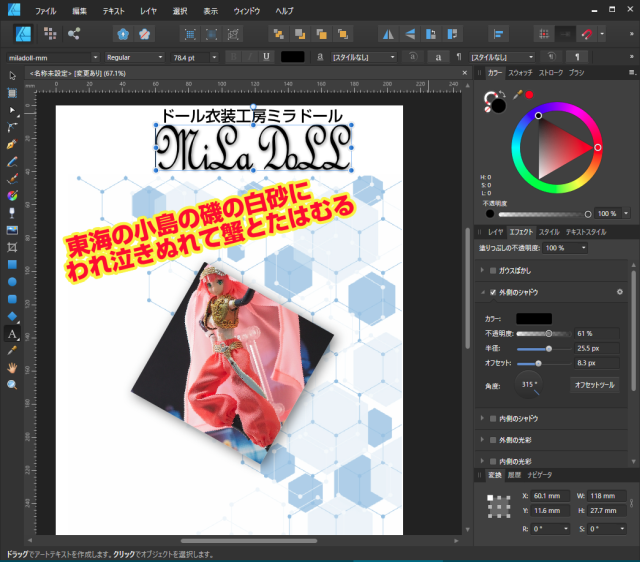Select the Ellipse shape tool

(x=12, y=282)
